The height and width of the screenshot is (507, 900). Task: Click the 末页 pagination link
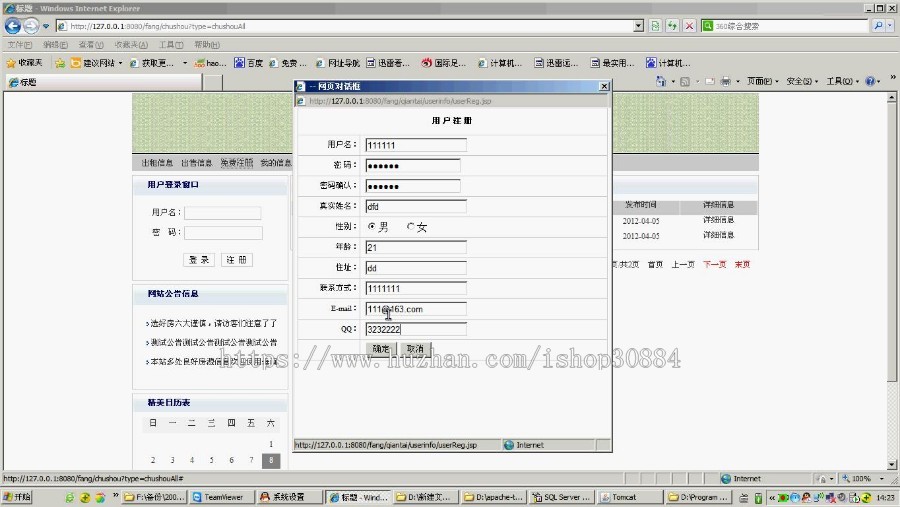click(x=742, y=265)
